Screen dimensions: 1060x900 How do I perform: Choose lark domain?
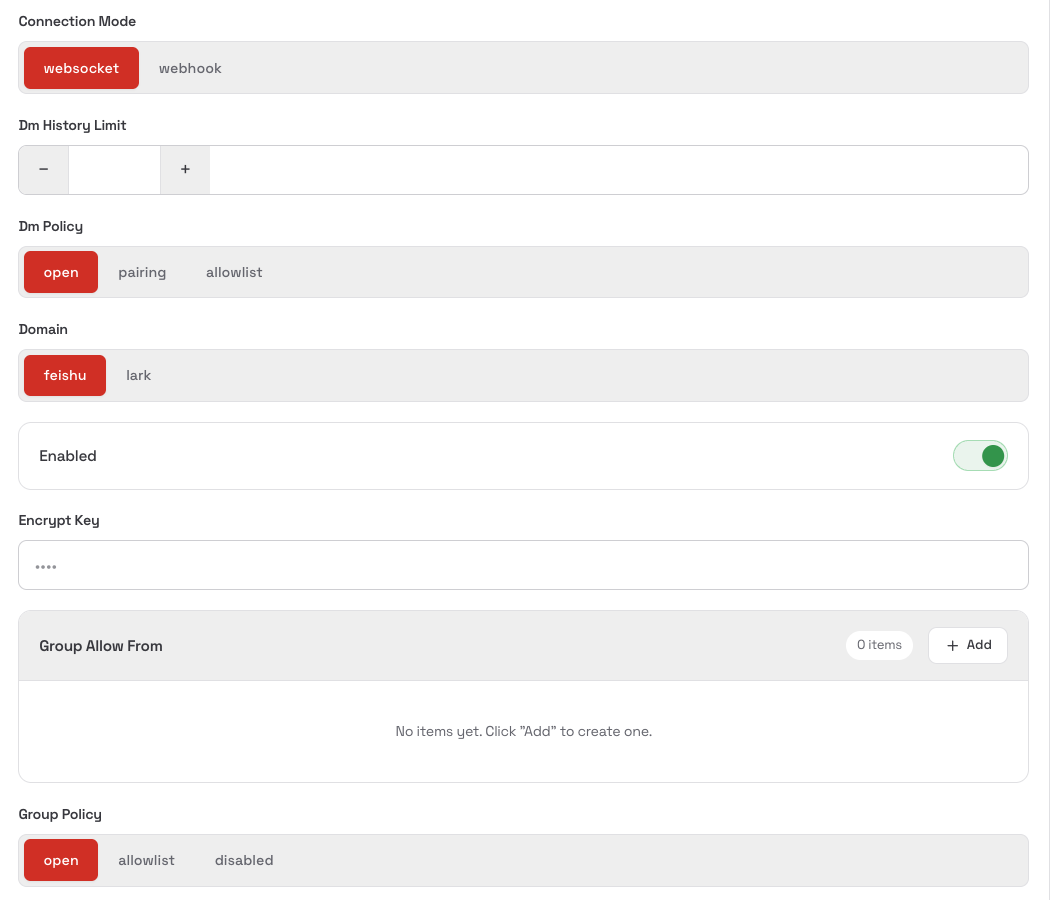[139, 375]
